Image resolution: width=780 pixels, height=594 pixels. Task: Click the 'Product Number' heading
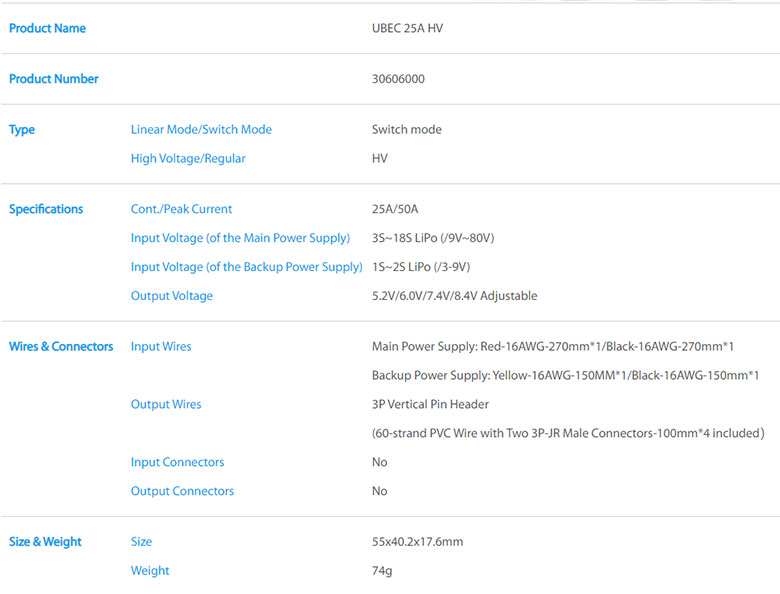54,79
